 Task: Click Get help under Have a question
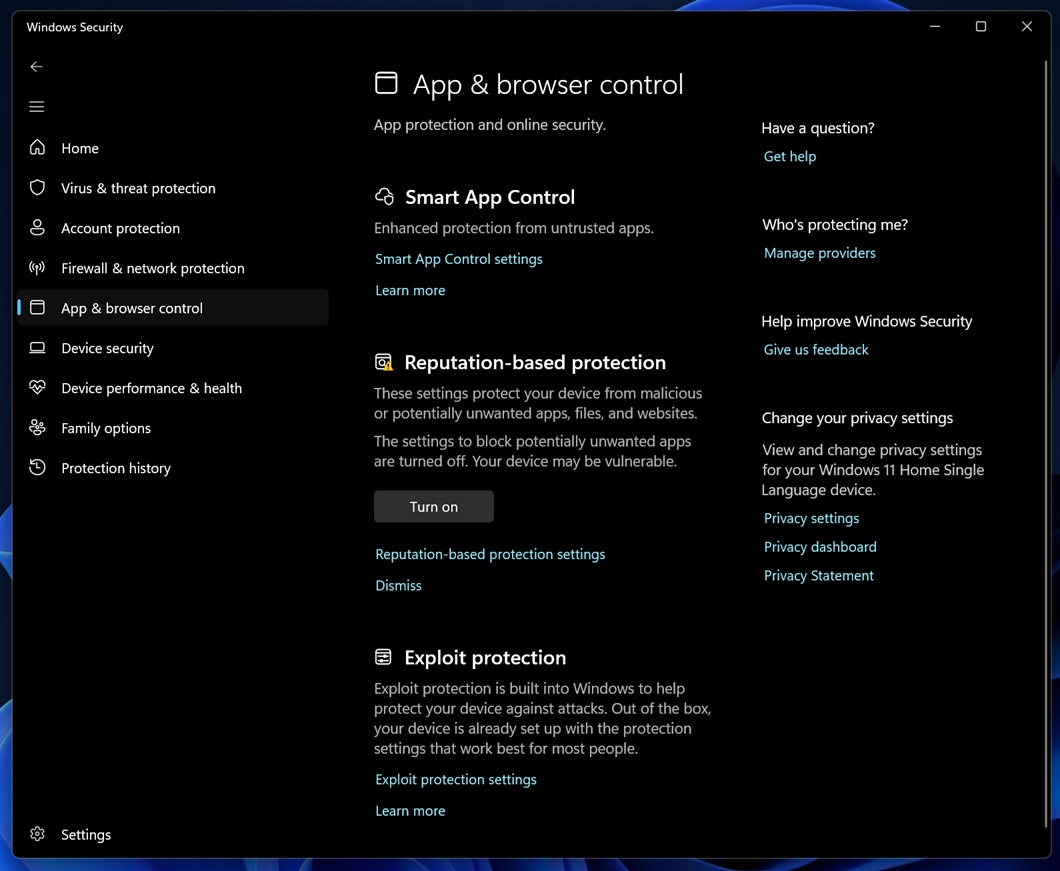click(x=789, y=156)
